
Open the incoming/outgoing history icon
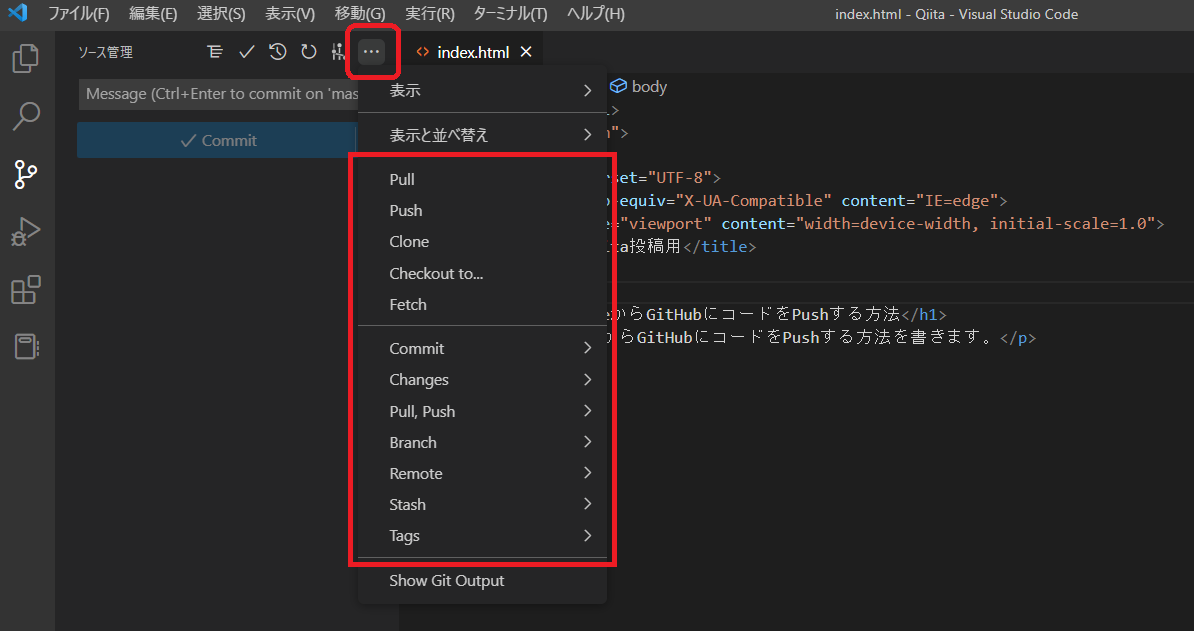[277, 51]
